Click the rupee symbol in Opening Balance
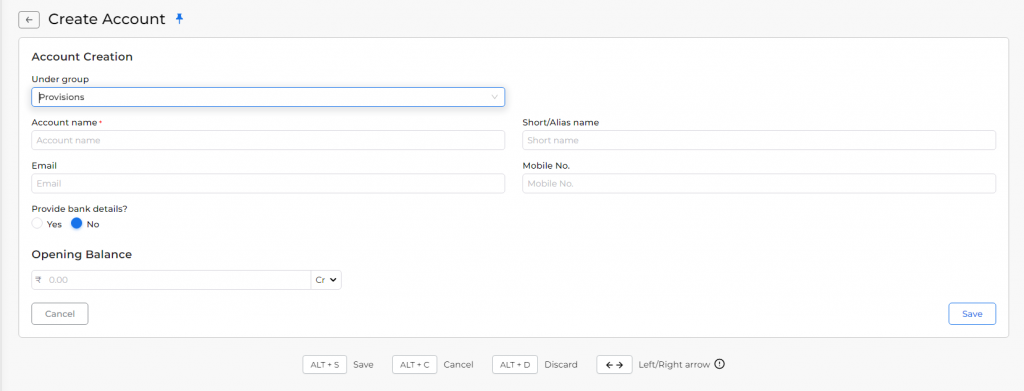Image resolution: width=1024 pixels, height=391 pixels. coord(39,279)
